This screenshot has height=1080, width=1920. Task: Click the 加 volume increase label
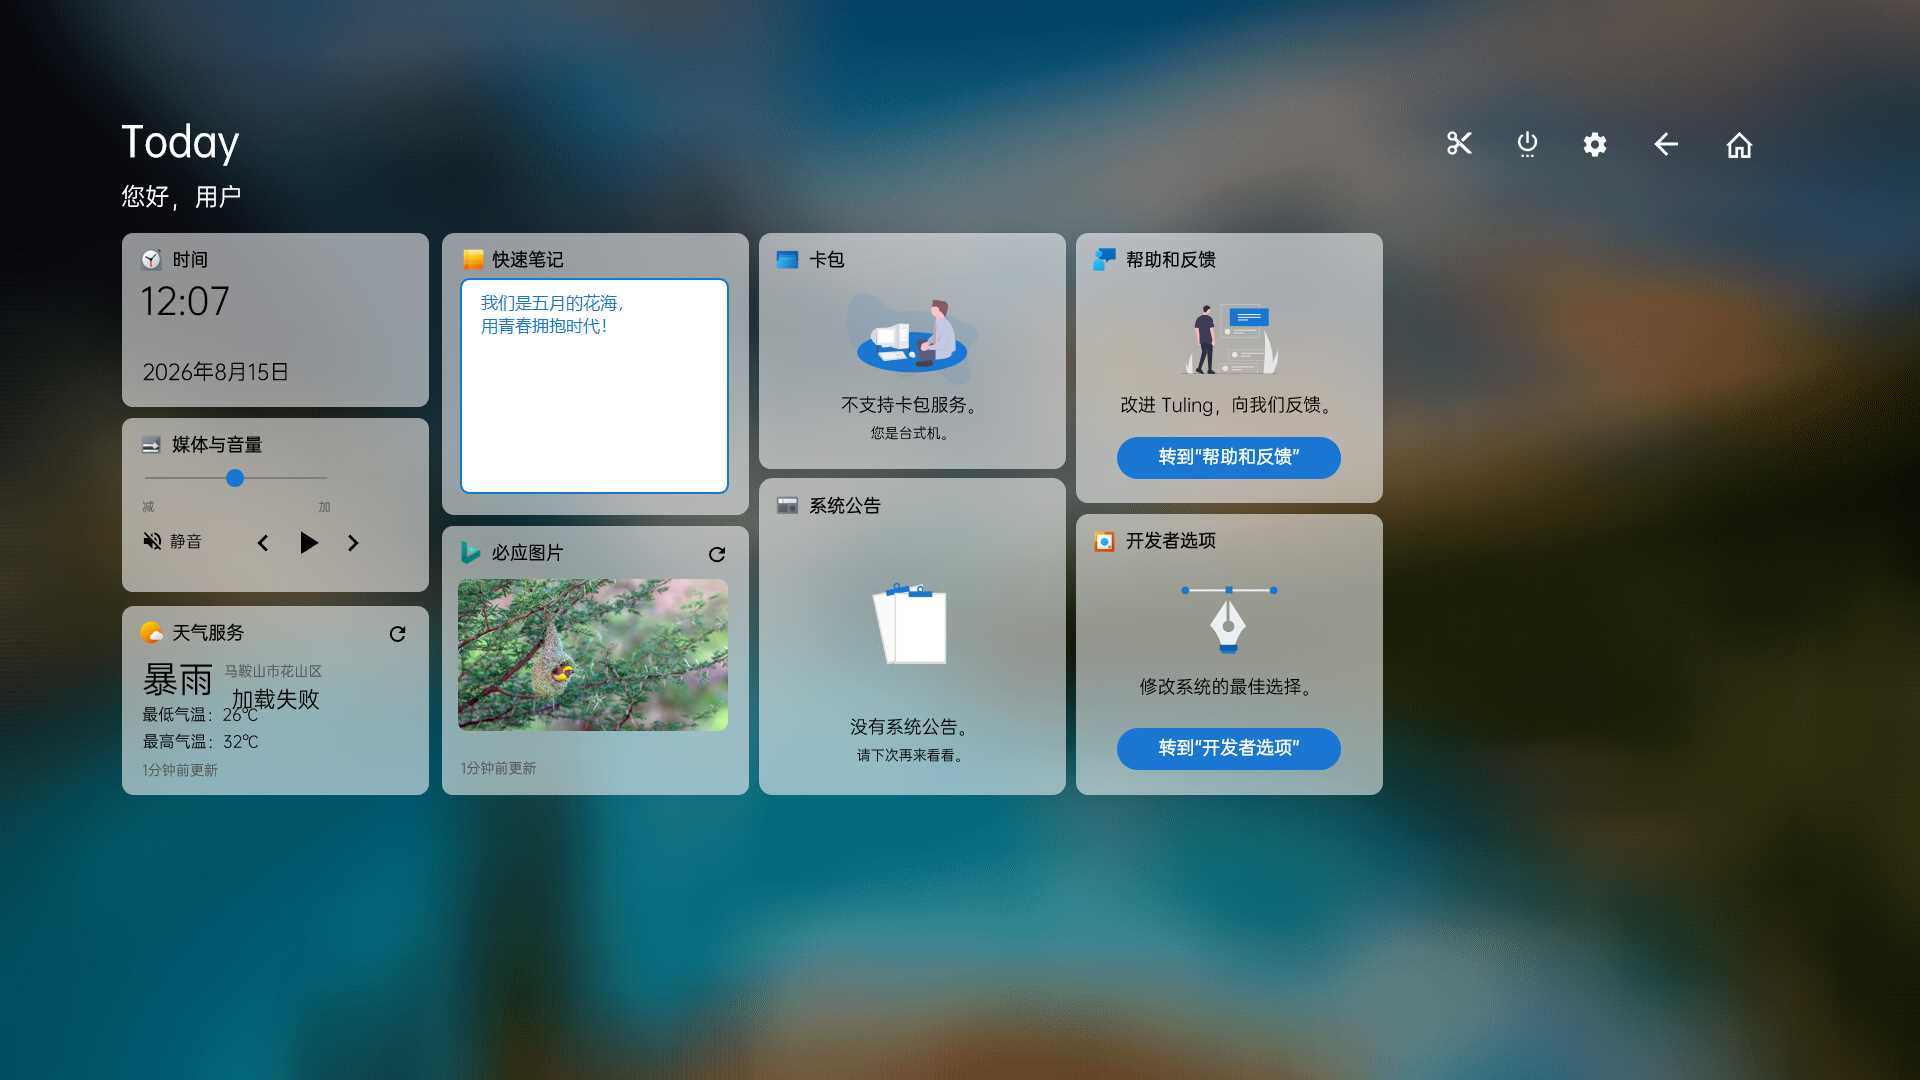[324, 507]
